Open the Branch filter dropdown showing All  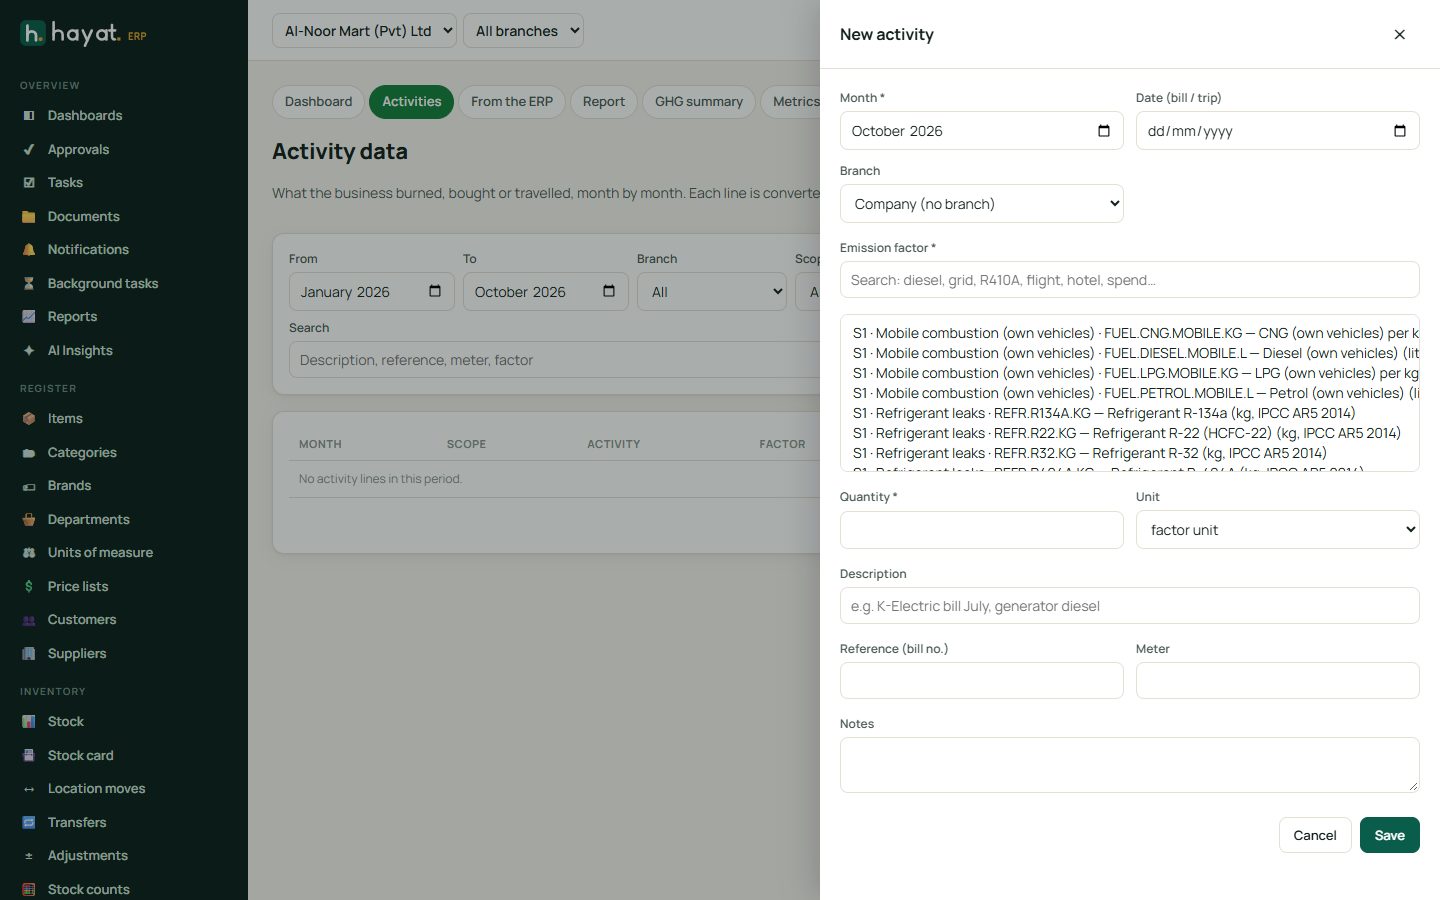712,292
